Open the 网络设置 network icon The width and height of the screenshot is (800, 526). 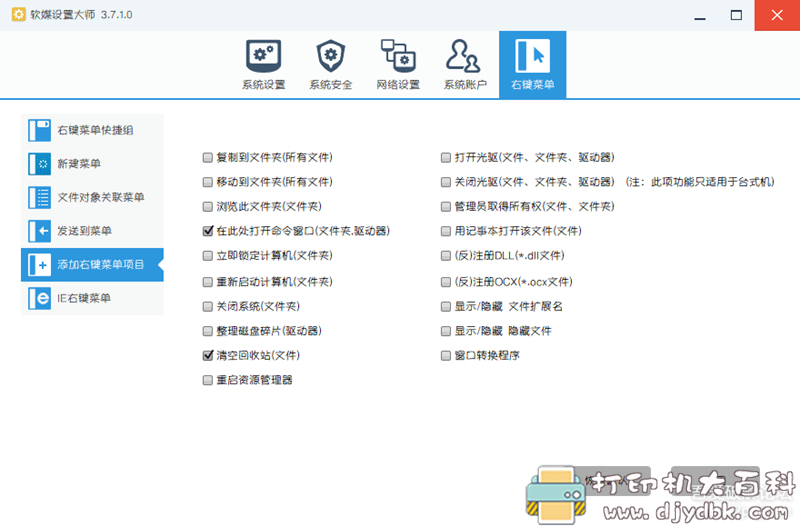pos(398,56)
